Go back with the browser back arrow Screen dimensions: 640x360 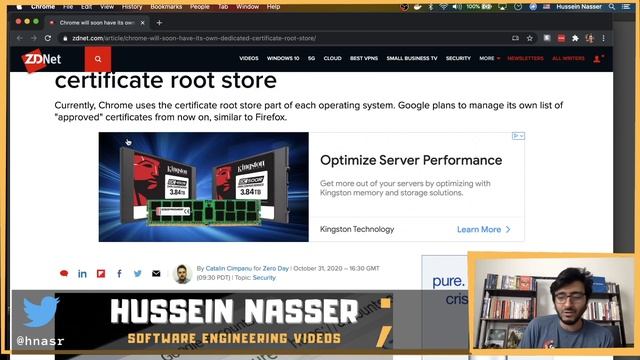pyautogui.click(x=20, y=38)
